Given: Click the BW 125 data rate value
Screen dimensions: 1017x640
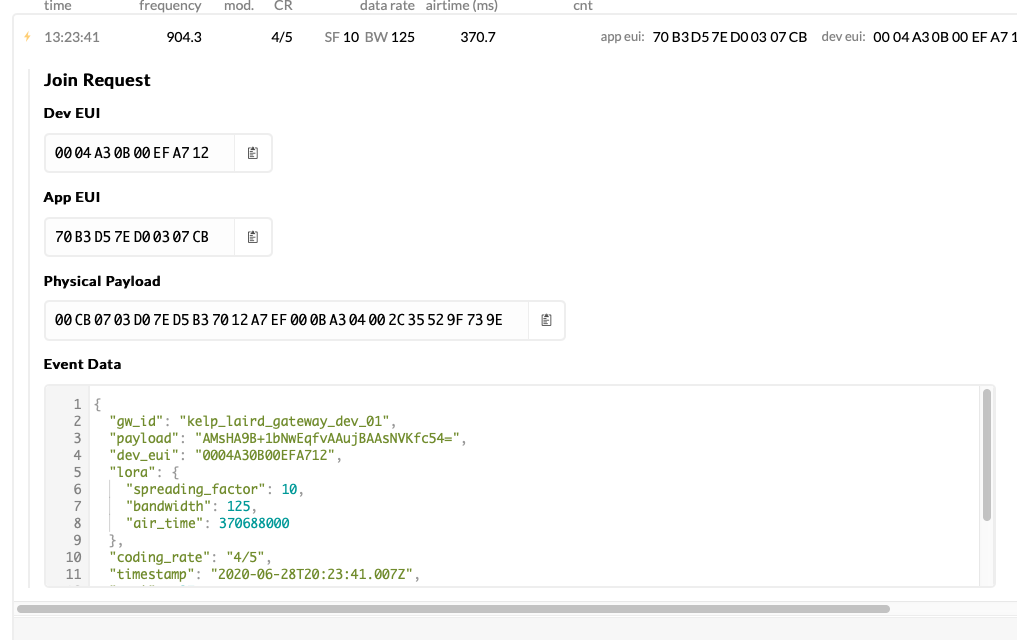Looking at the screenshot, I should tap(390, 37).
